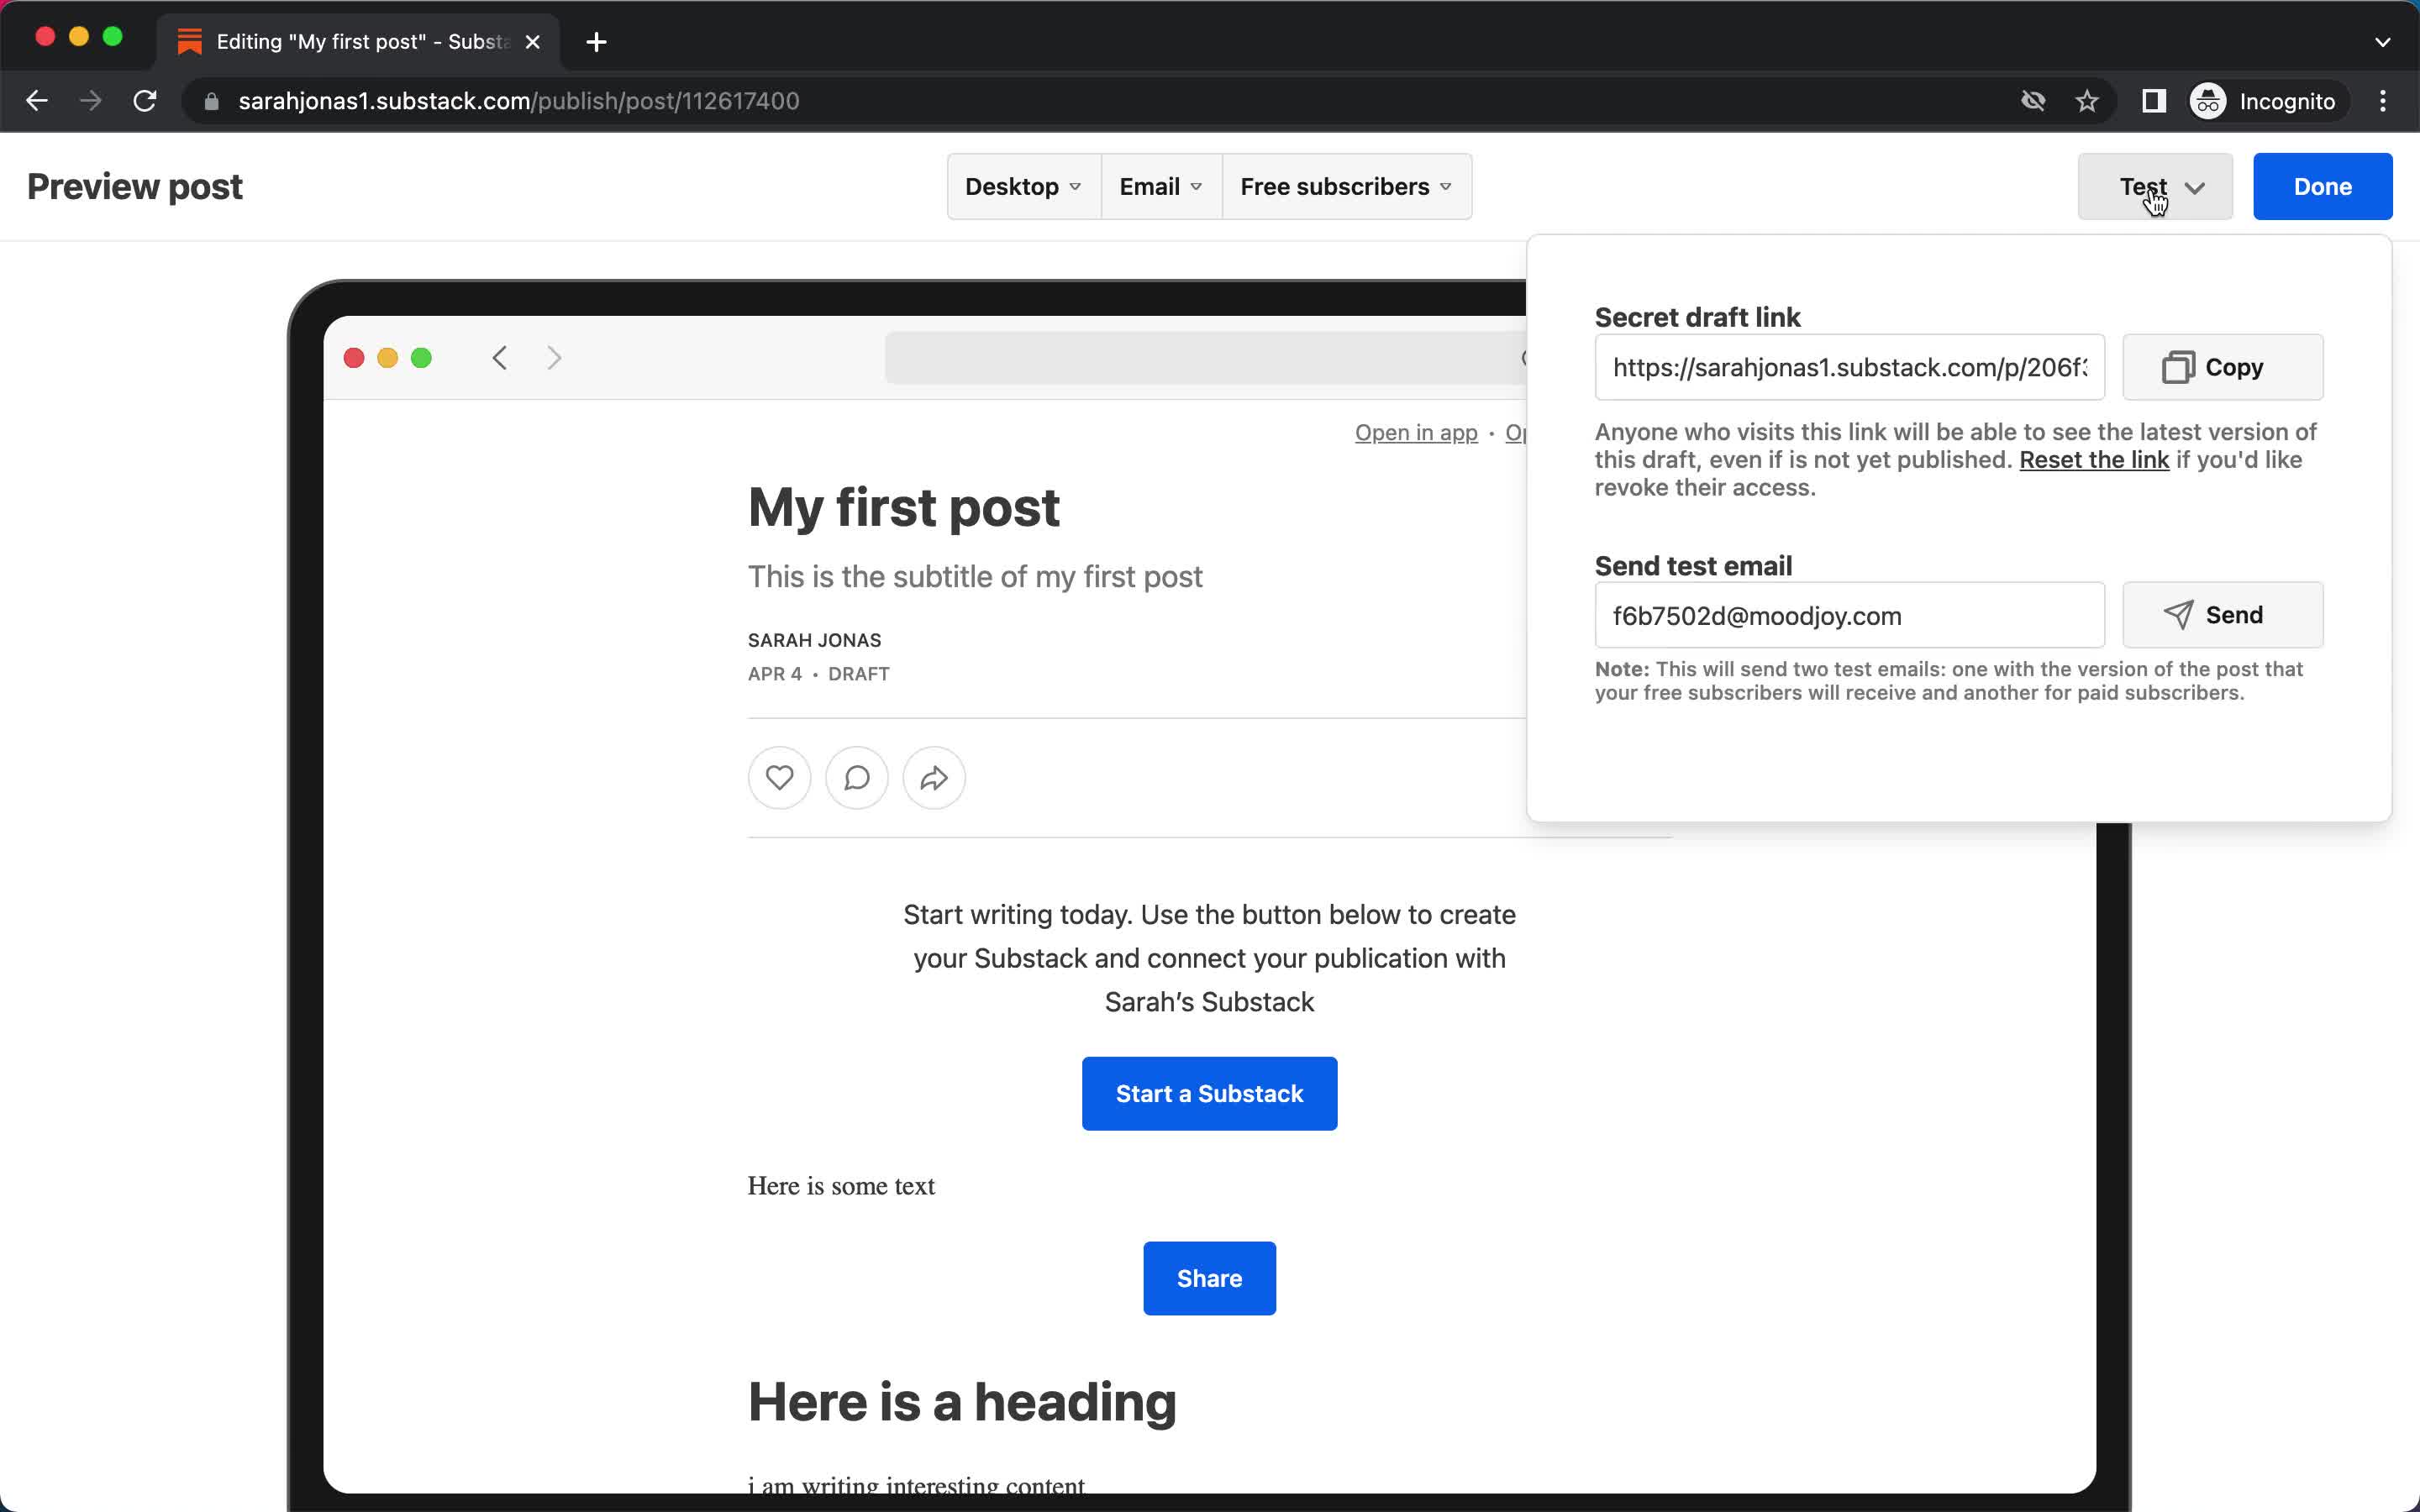Select the secret draft link input field
This screenshot has height=1512, width=2420.
(1849, 365)
